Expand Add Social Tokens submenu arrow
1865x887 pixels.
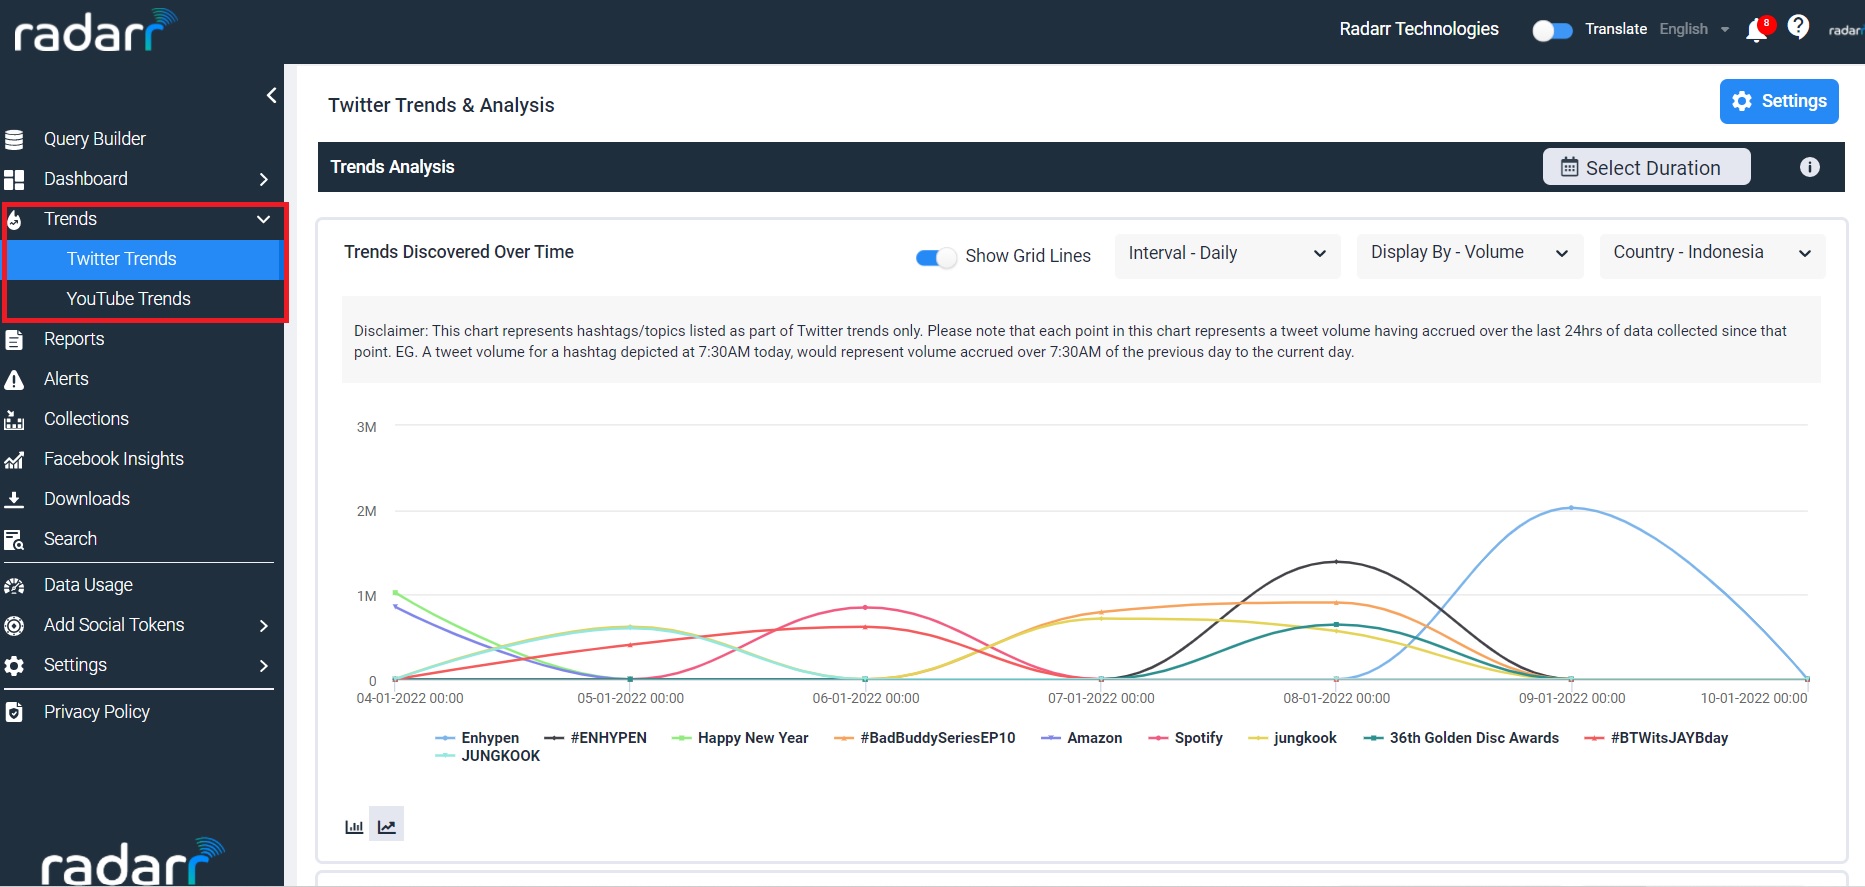coord(264,625)
